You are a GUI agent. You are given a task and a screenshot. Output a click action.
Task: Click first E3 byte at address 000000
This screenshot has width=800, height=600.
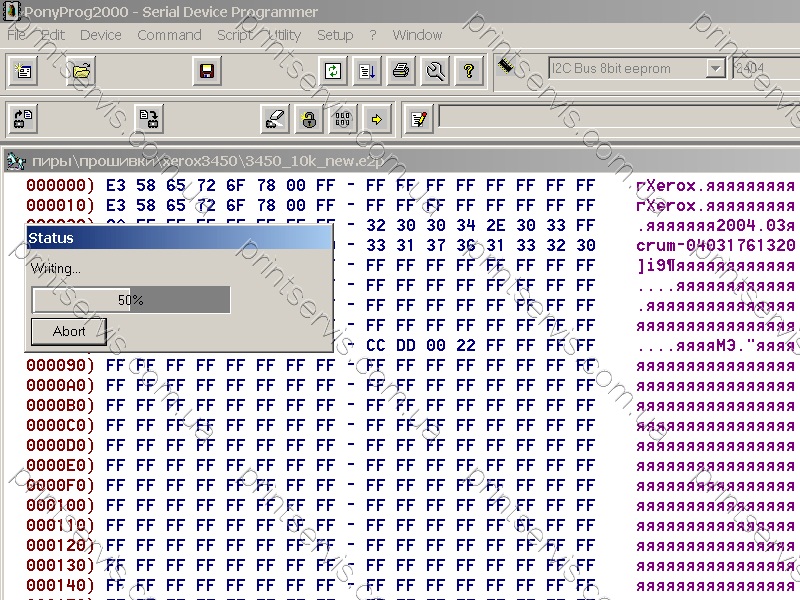tap(116, 185)
